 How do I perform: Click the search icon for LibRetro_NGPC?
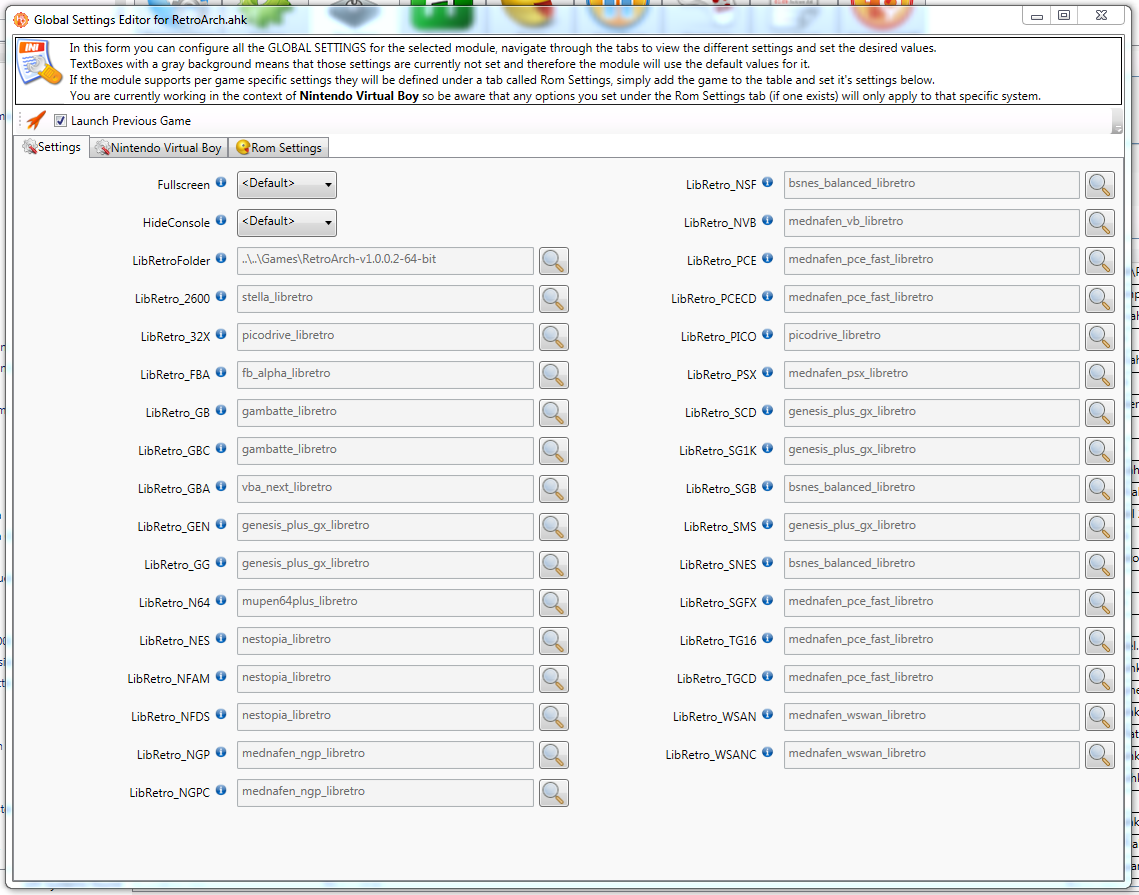[x=554, y=793]
